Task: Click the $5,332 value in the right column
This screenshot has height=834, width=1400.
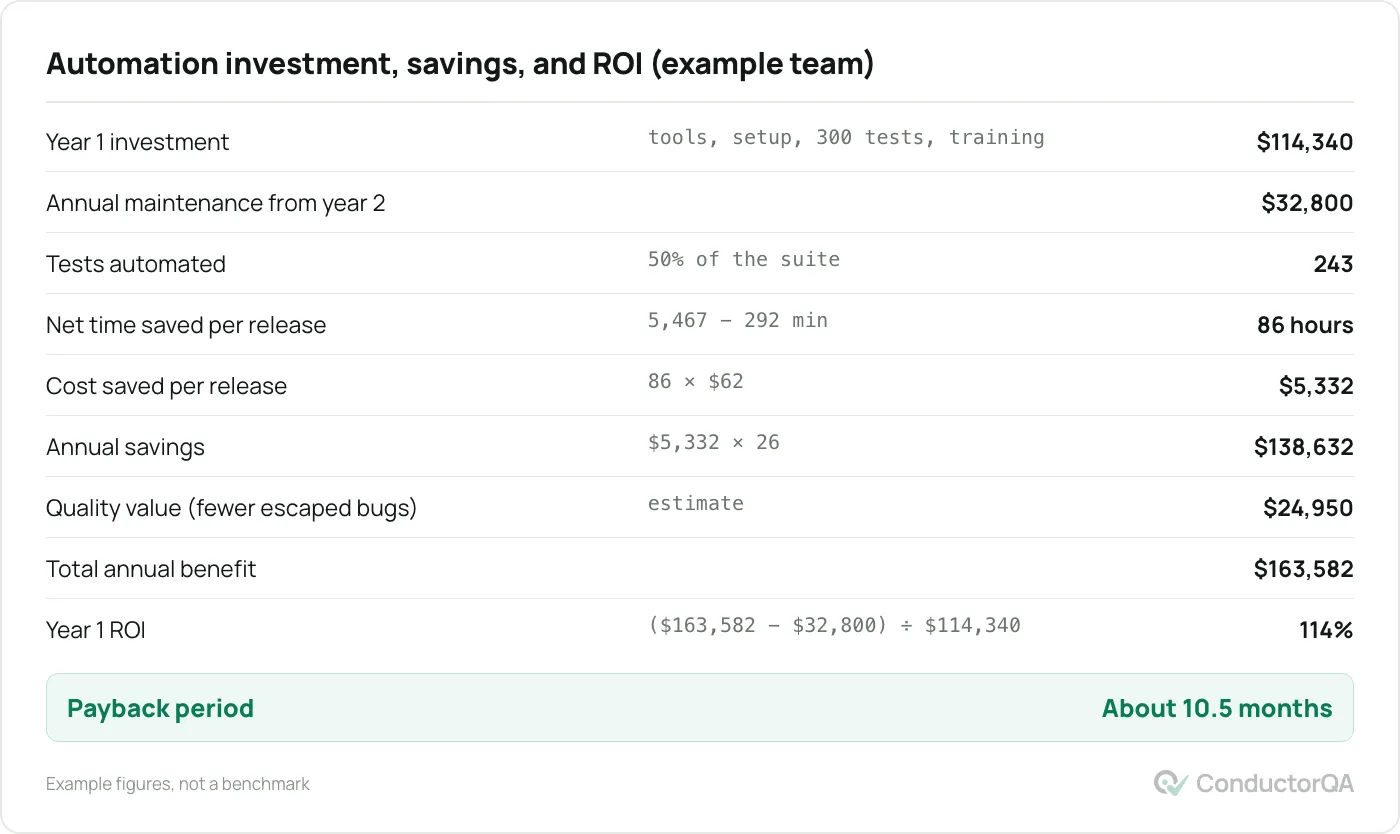Action: [1316, 386]
